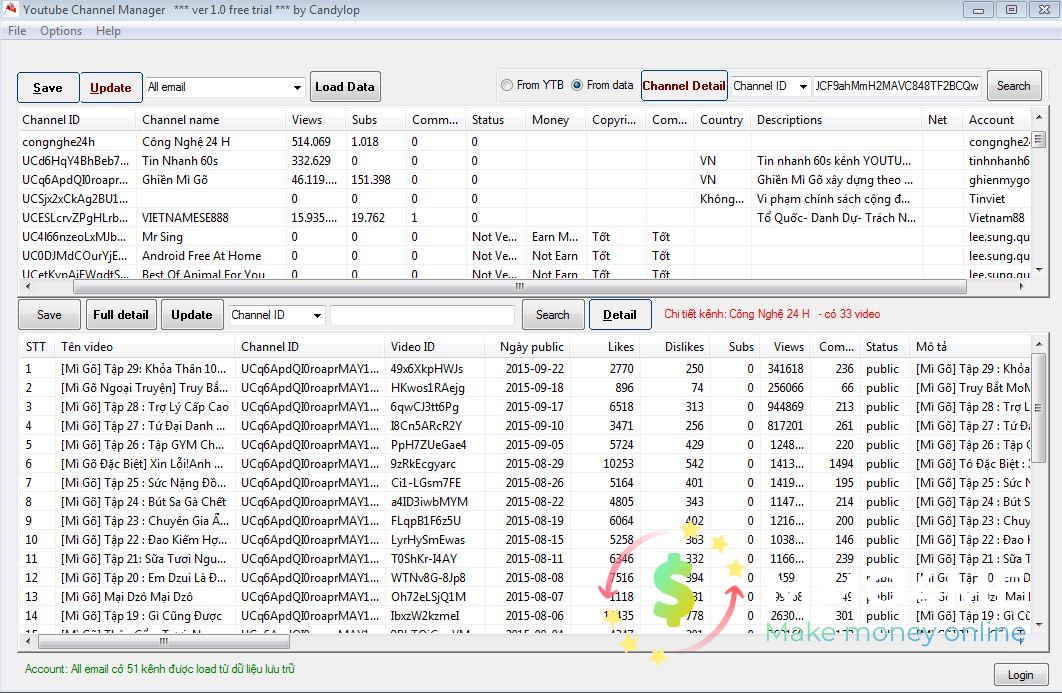Click the red Update button
The height and width of the screenshot is (693, 1062).
111,87
